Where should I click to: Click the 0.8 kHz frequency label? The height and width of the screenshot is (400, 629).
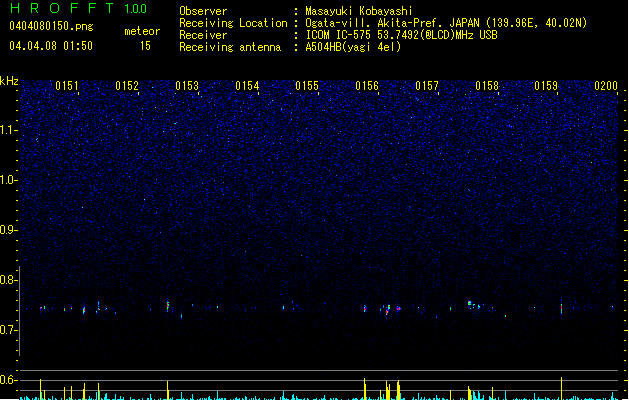tap(8, 280)
